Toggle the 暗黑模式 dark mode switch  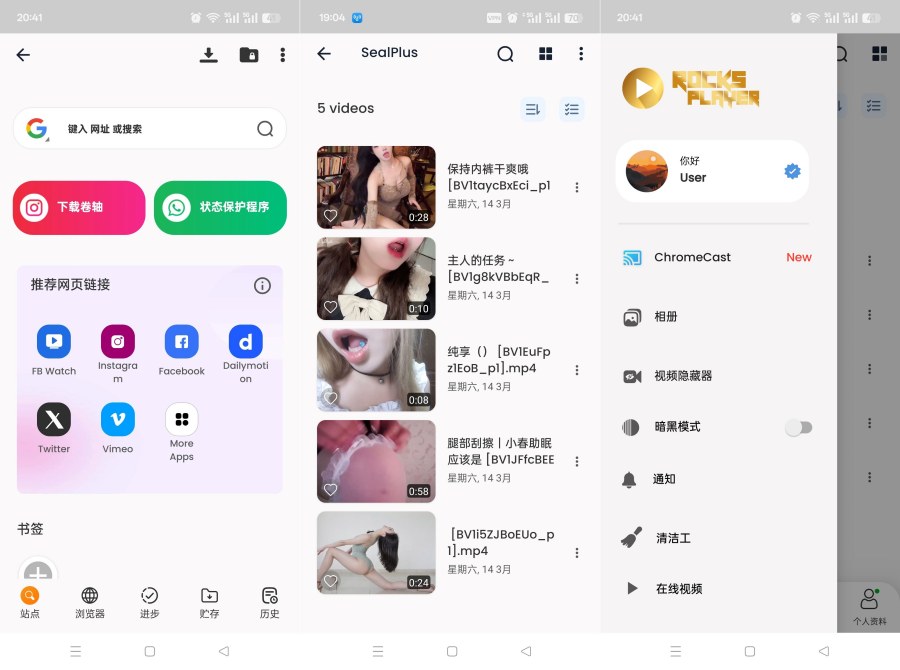tap(798, 428)
